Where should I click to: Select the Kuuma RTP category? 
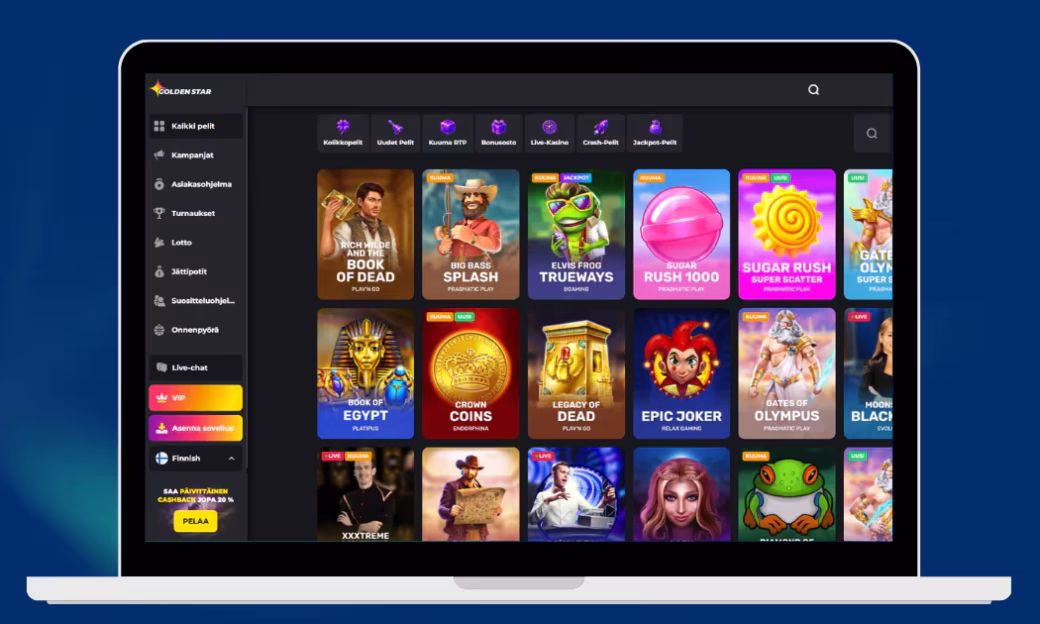click(448, 133)
